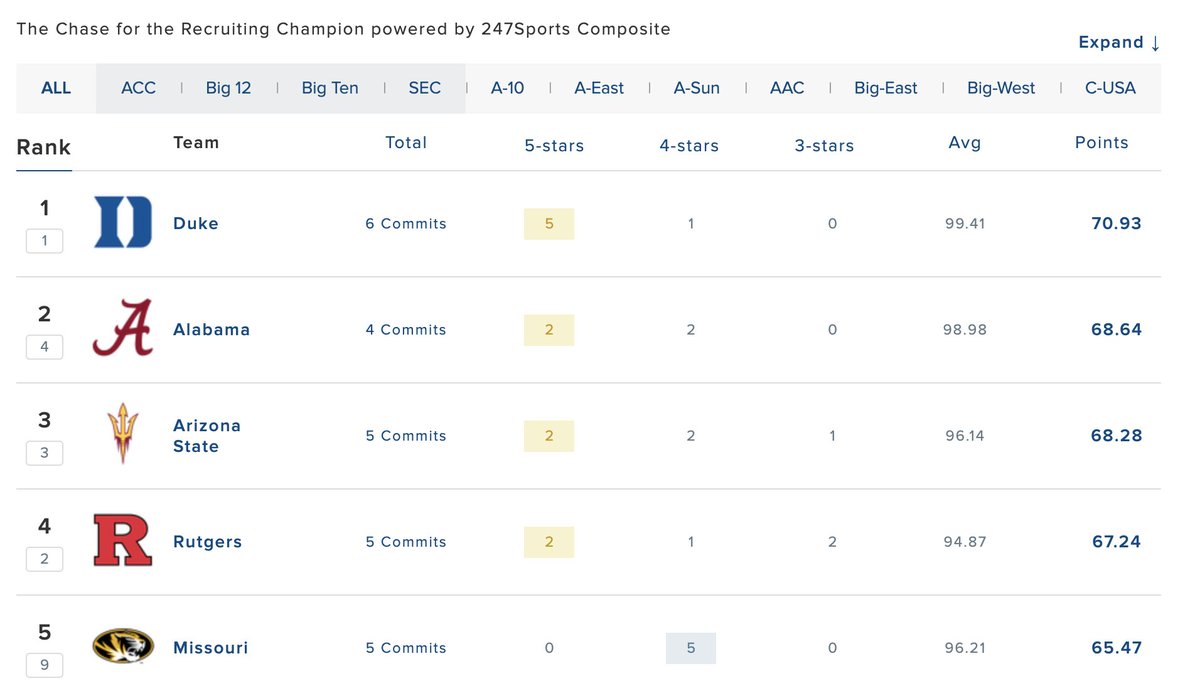This screenshot has width=1200, height=698.
Task: Click the Duke team logo
Action: 123,222
